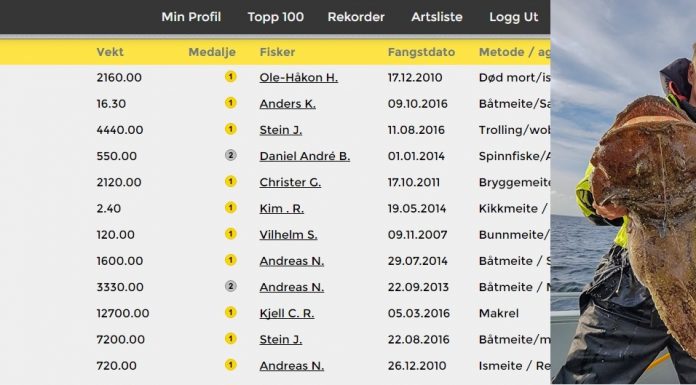Click the Fisker column header
Viewport: 696px width, 385px height.
pyautogui.click(x=277, y=52)
